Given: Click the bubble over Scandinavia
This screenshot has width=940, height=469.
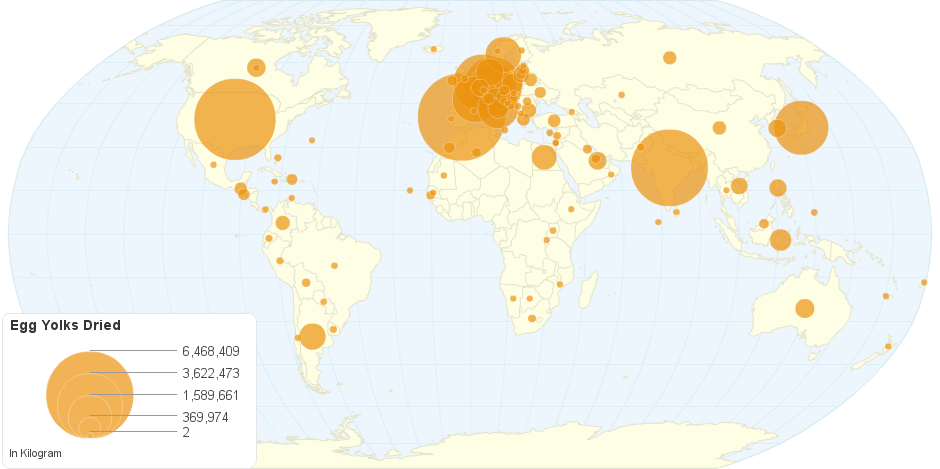Looking at the screenshot, I should point(503,54).
